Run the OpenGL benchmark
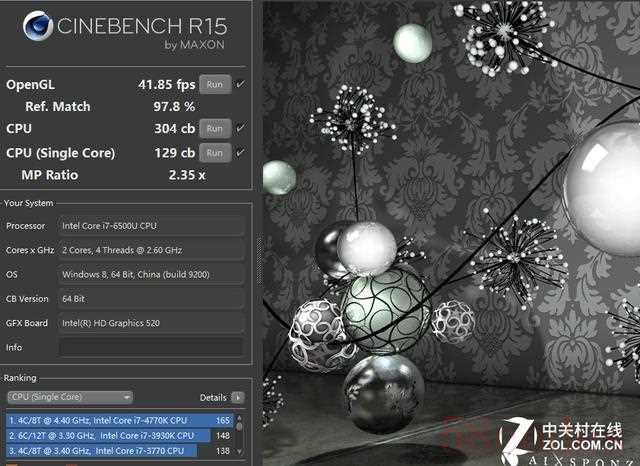The image size is (640, 466). click(213, 84)
